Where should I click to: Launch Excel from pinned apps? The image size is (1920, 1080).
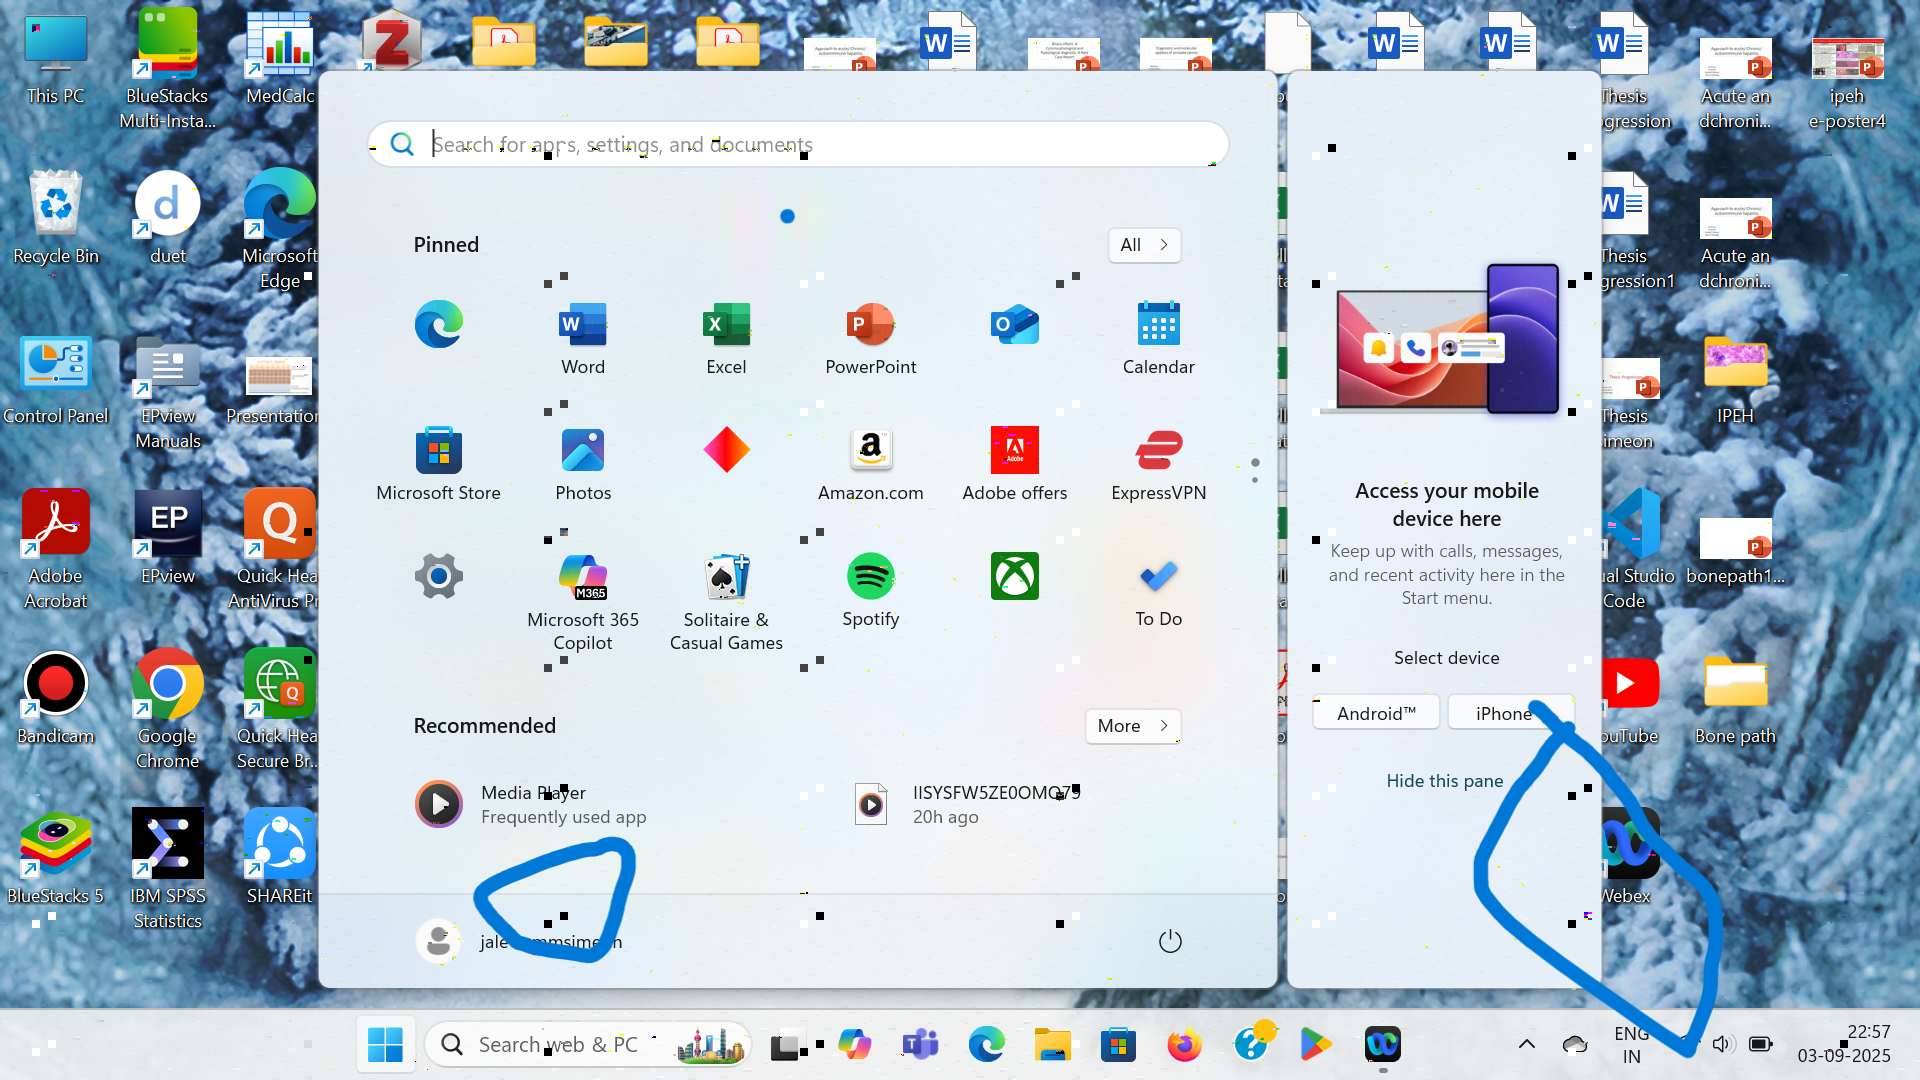click(726, 337)
